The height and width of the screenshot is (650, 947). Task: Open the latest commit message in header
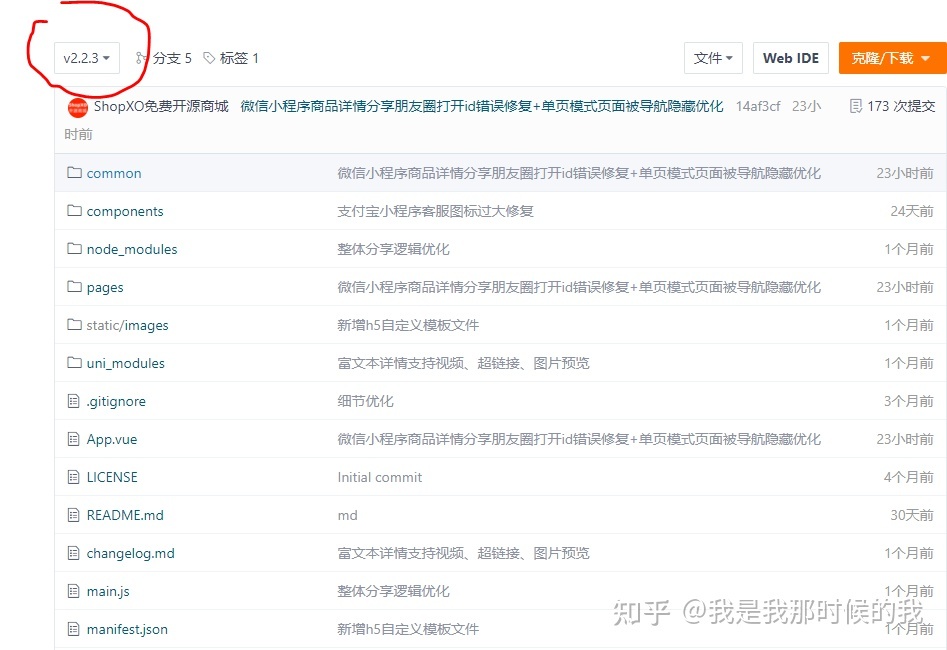[481, 106]
